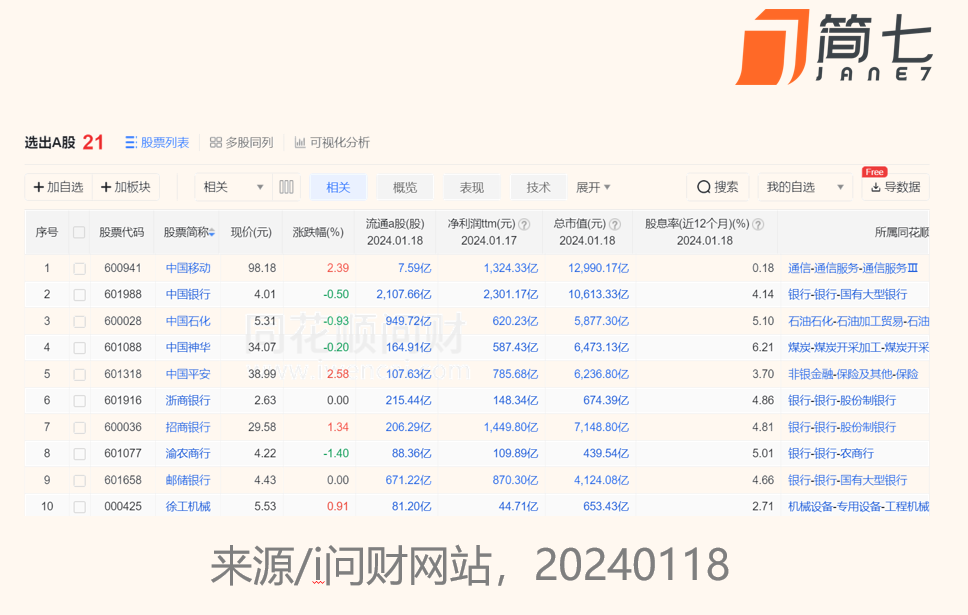Click dividend yield value 6.21
968x615 pixels.
763,348
